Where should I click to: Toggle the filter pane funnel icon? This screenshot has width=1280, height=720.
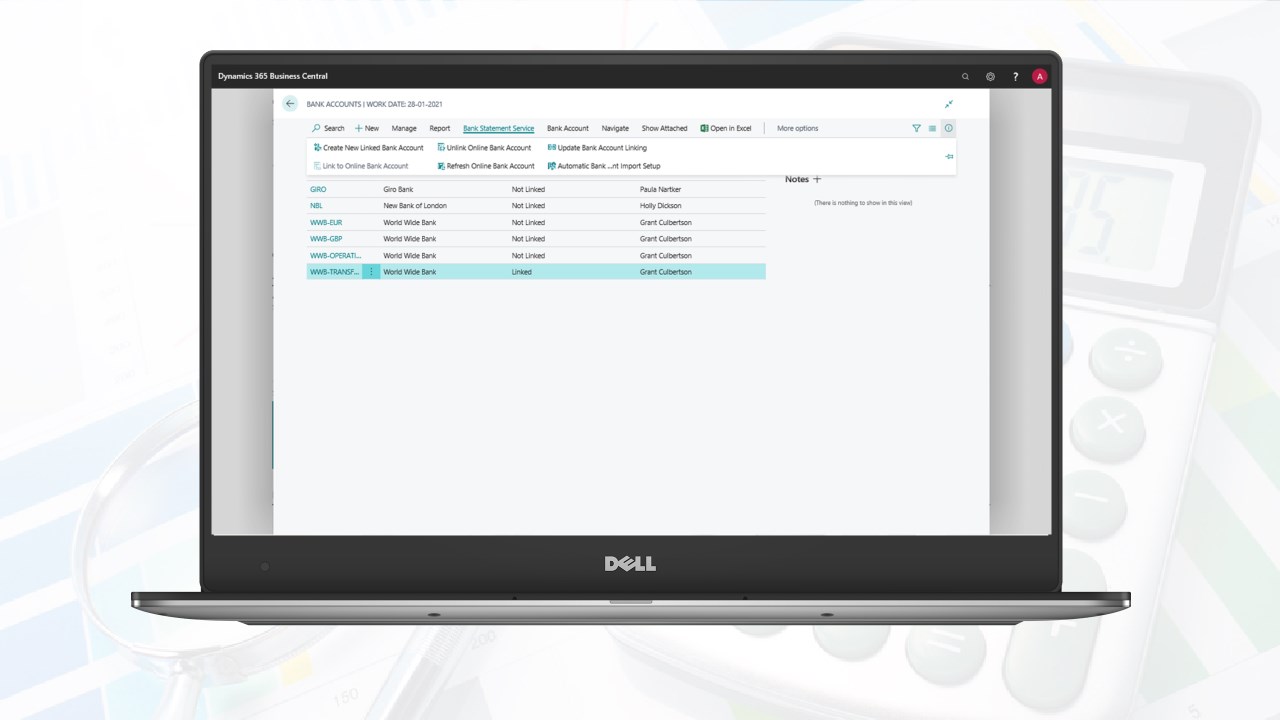[917, 128]
